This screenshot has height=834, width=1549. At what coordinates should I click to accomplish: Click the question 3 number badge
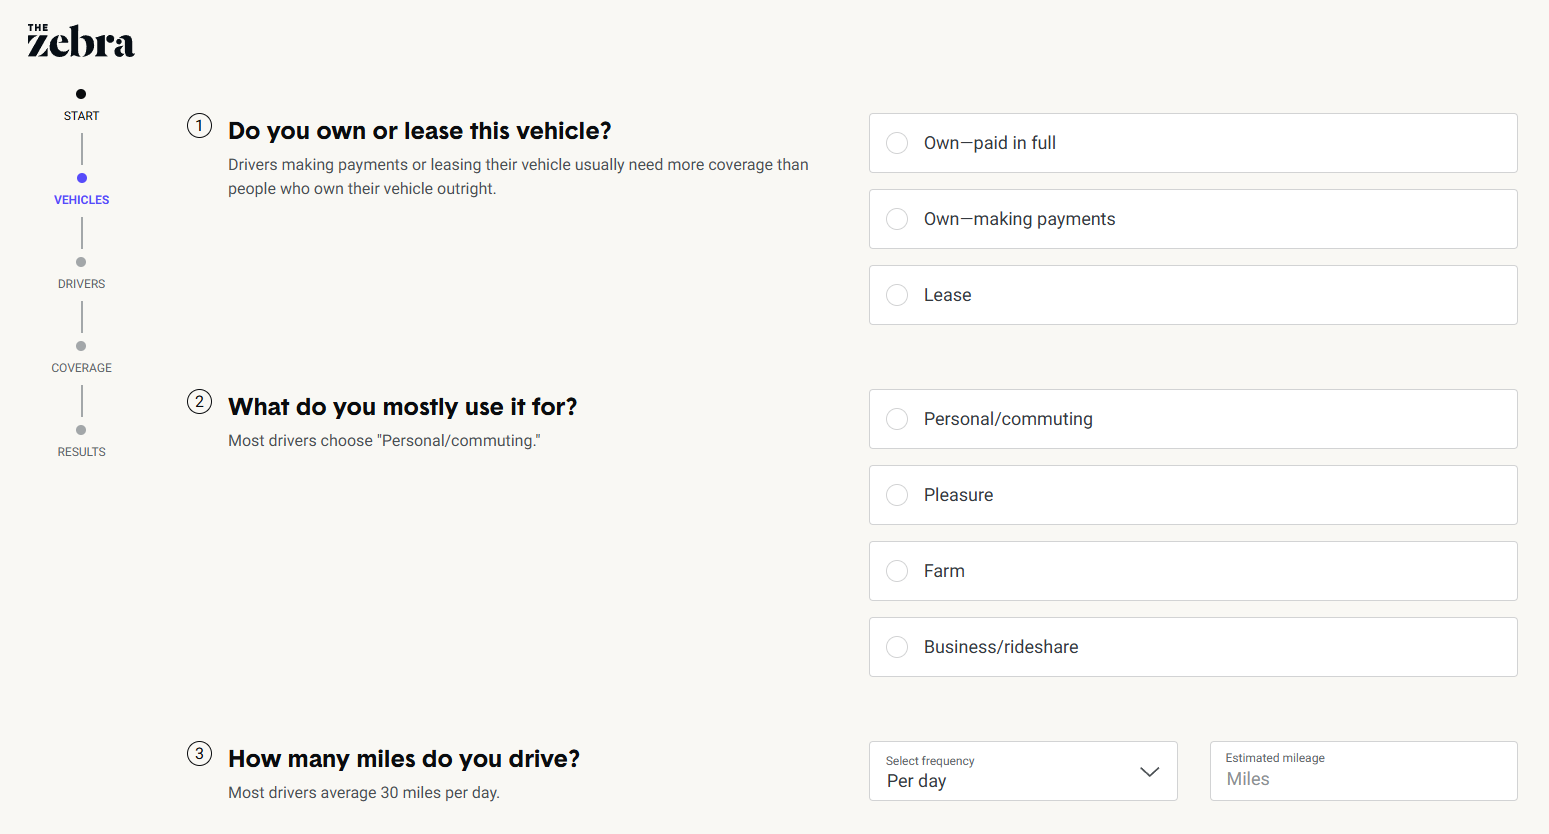click(x=200, y=754)
